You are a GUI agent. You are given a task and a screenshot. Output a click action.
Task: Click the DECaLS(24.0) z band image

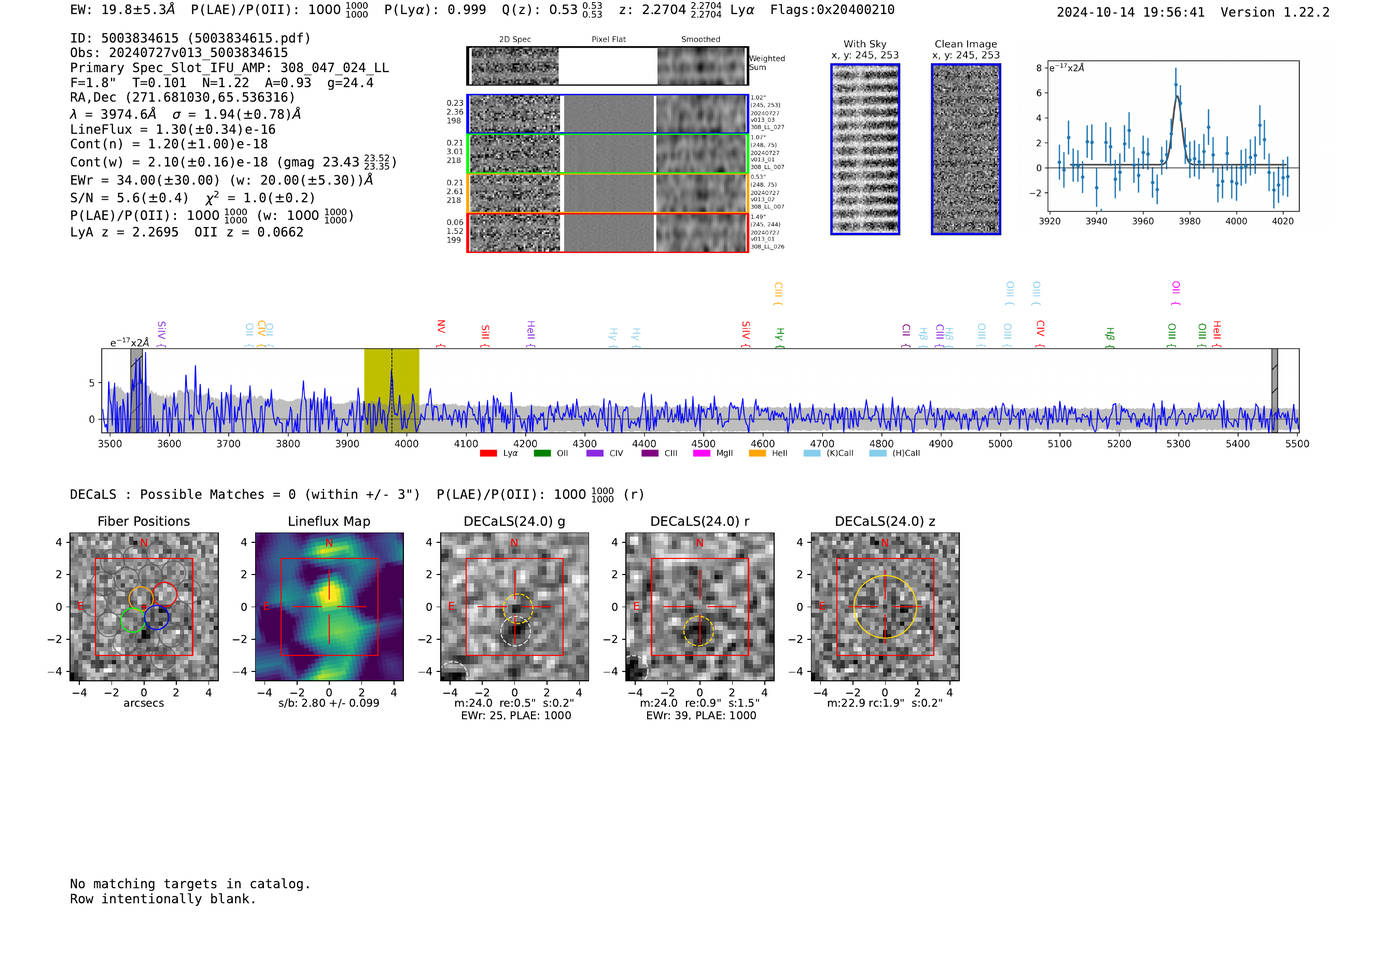coord(885,607)
